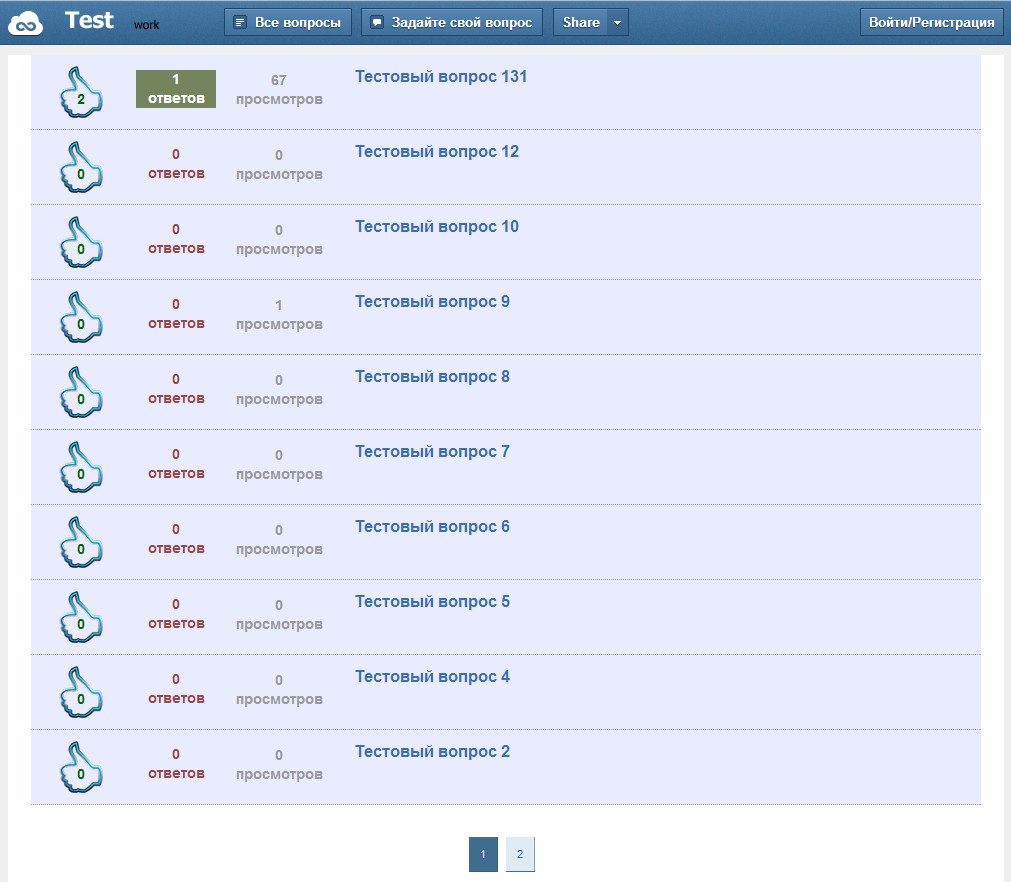Open the question Тестовый вопрос 9
This screenshot has height=882, width=1011.
pos(433,302)
